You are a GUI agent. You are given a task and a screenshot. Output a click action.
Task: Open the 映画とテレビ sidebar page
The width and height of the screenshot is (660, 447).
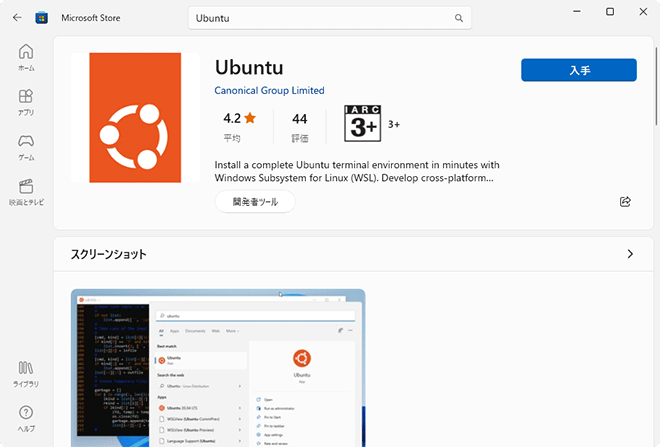click(x=26, y=192)
